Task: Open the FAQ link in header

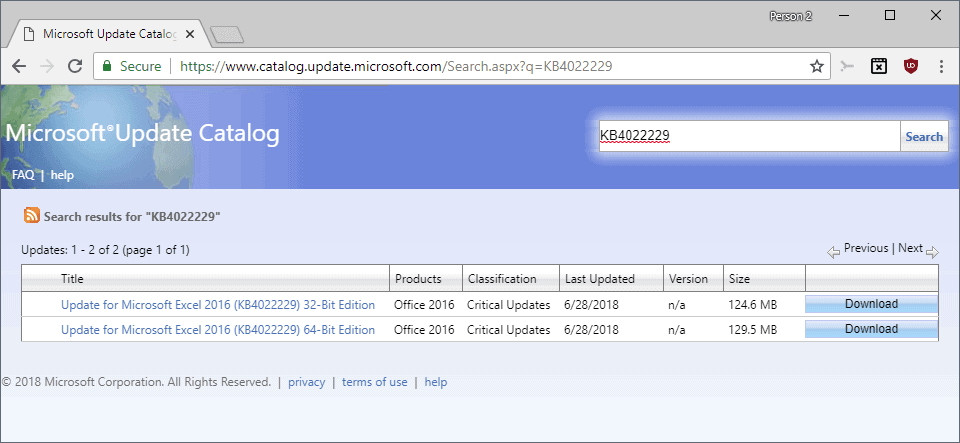Action: (23, 175)
